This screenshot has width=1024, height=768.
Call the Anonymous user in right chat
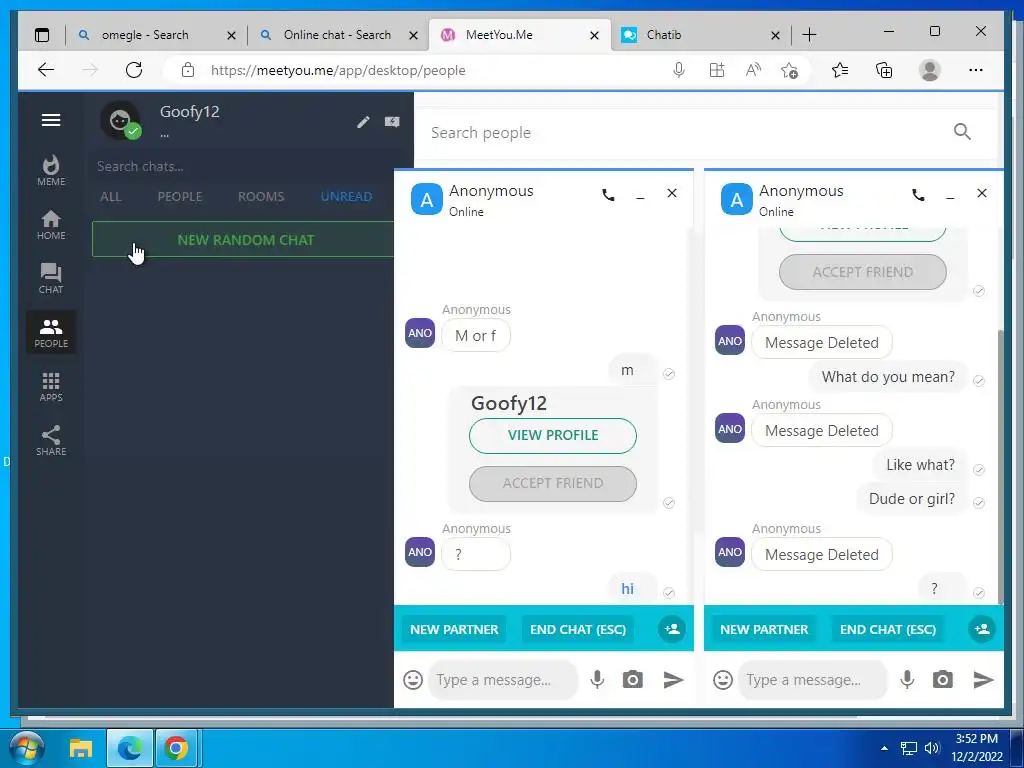point(918,195)
